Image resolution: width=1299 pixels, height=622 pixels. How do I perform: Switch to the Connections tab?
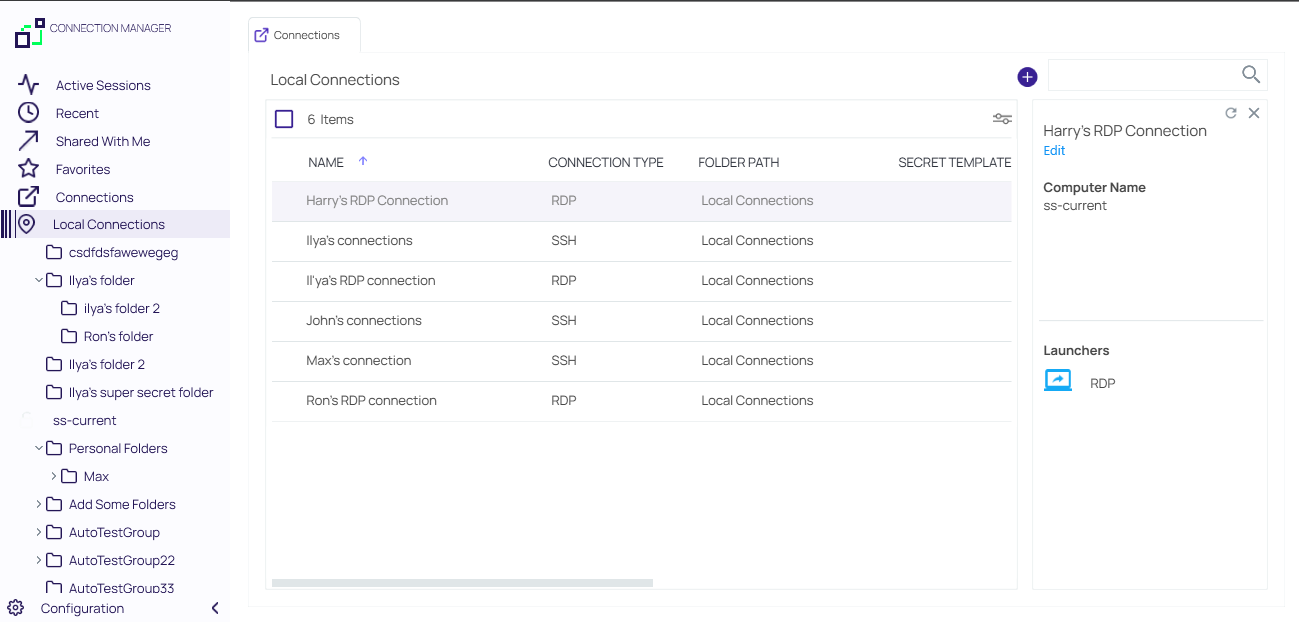point(304,35)
